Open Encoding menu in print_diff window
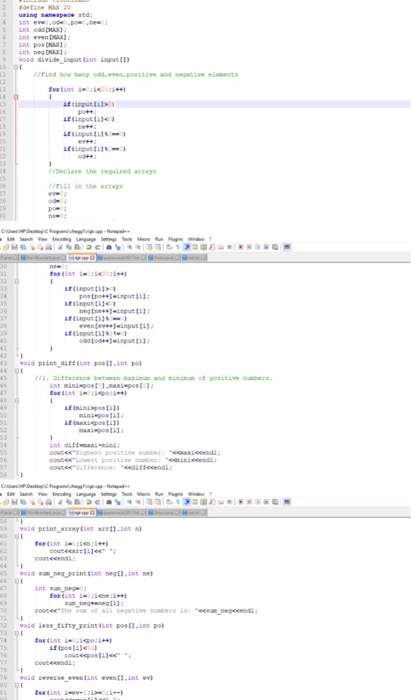Image resolution: width=411 pixels, height=700 pixels. click(x=62, y=239)
